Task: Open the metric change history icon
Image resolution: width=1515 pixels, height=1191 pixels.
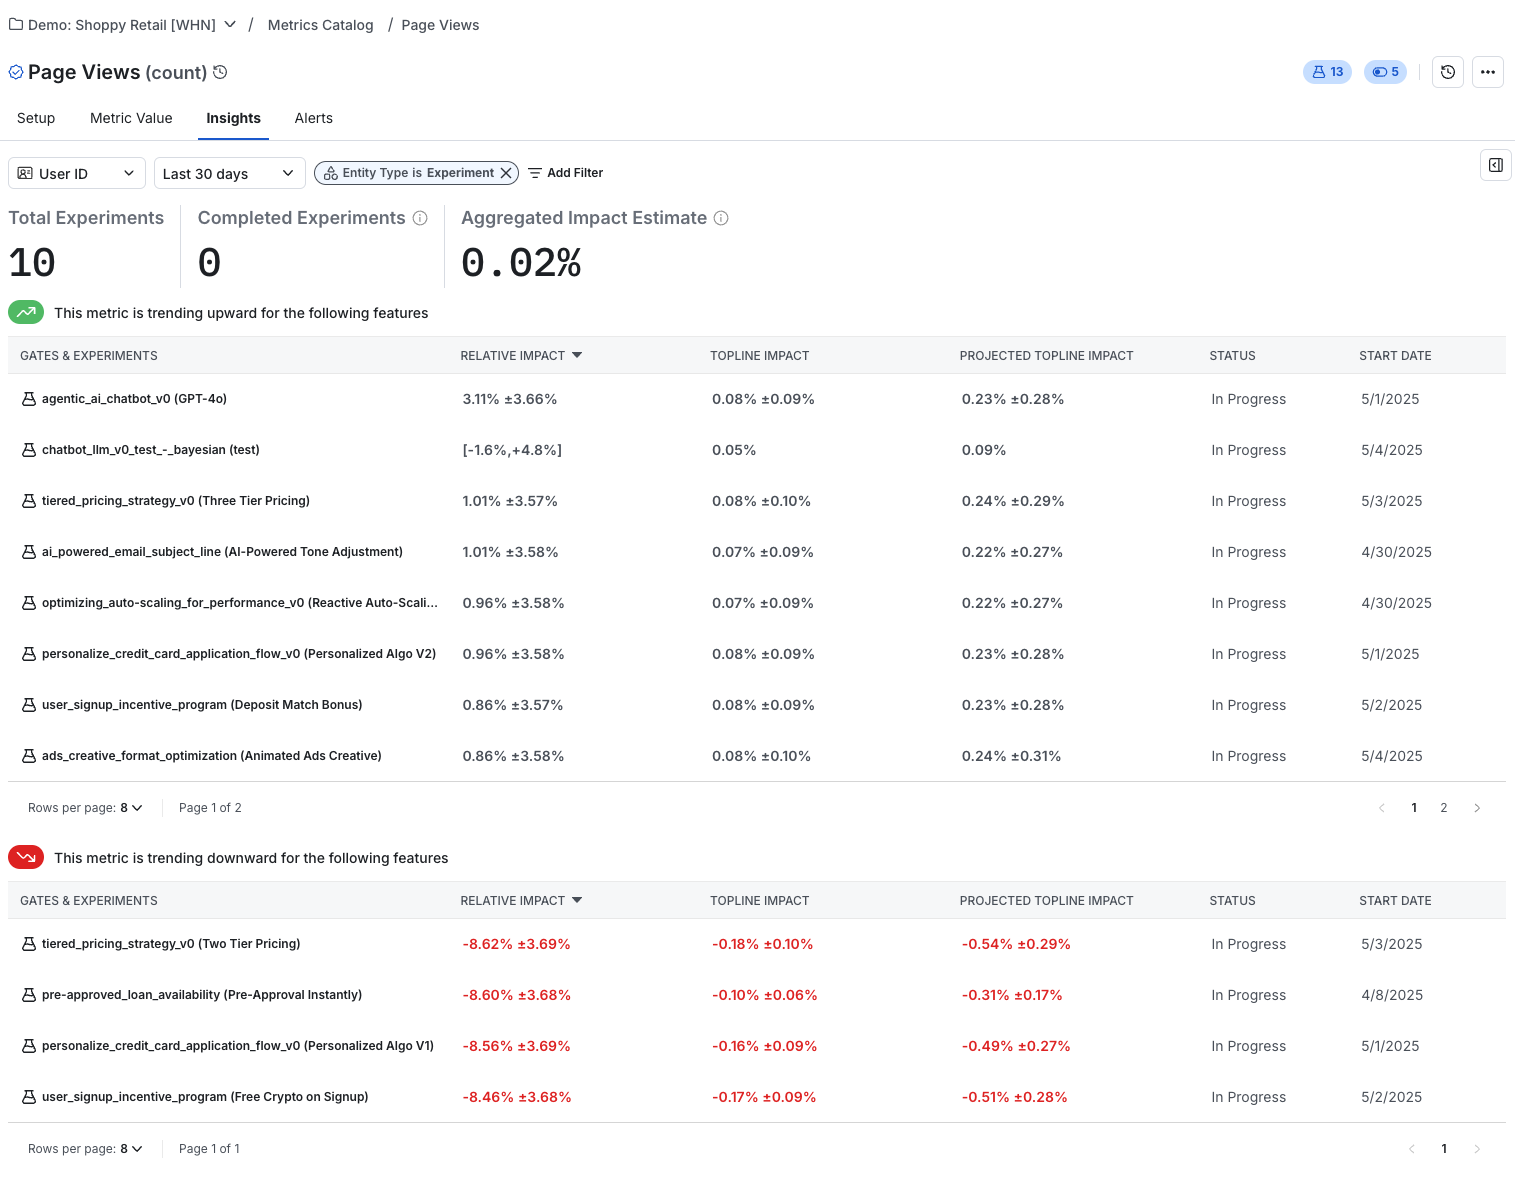Action: [x=1447, y=71]
